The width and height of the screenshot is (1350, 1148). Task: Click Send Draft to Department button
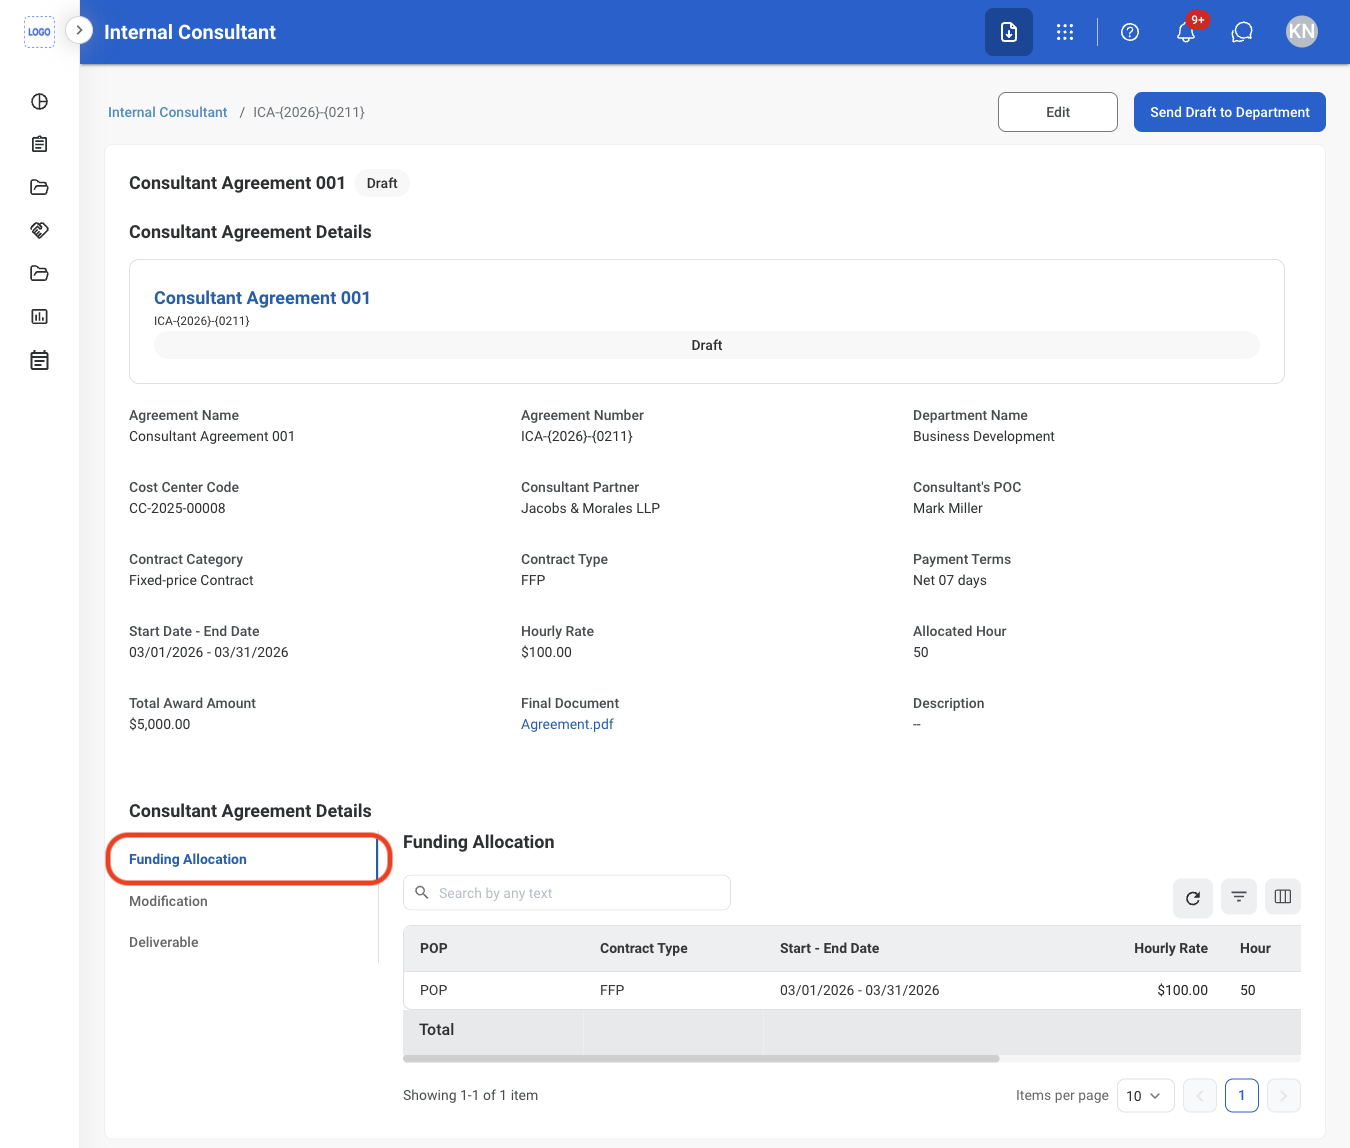(x=1230, y=112)
